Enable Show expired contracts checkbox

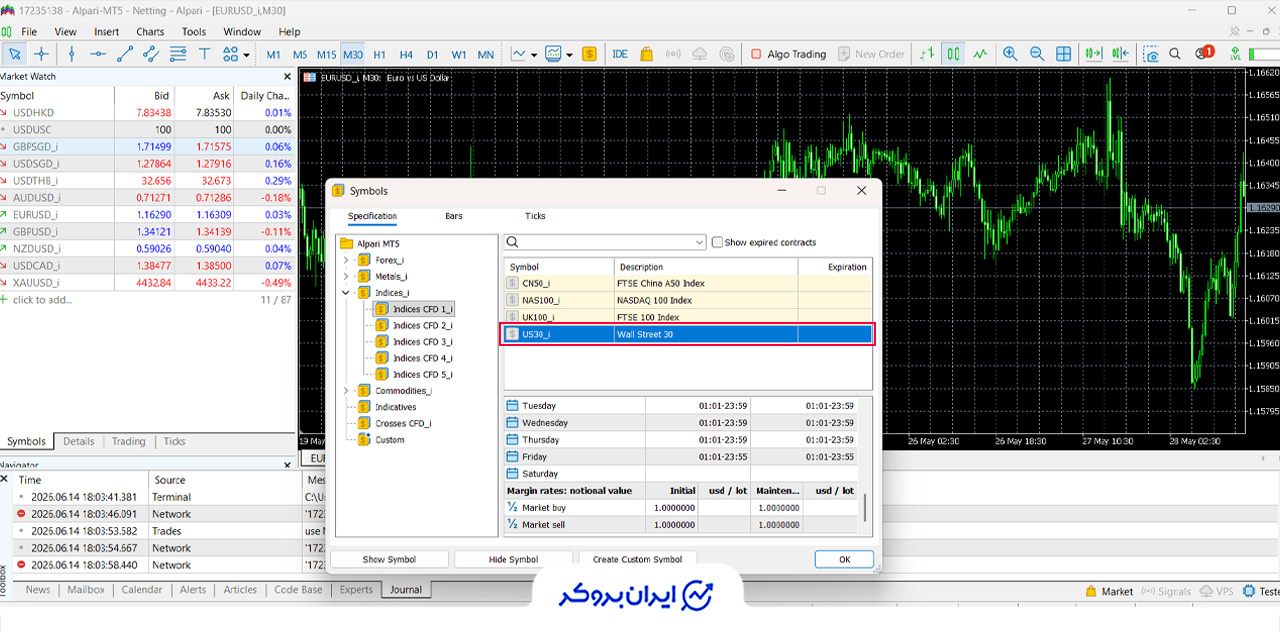[717, 242]
